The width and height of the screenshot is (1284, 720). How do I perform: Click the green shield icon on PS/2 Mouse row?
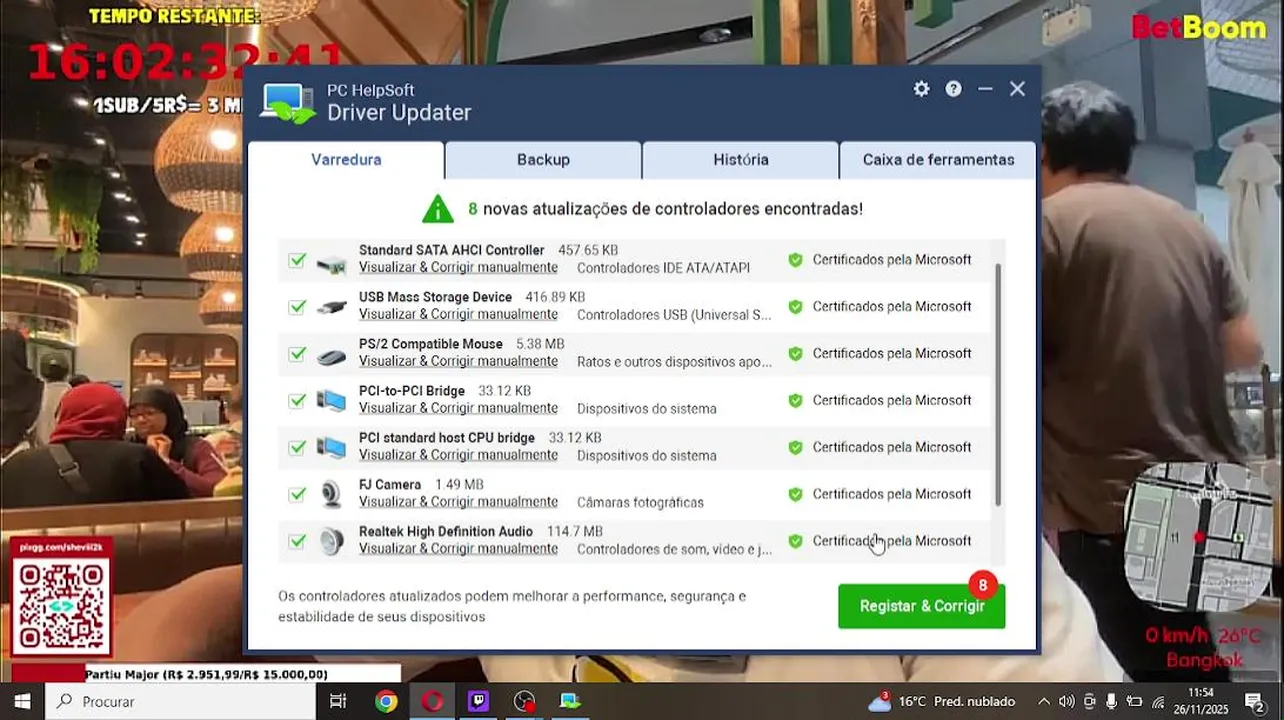click(x=795, y=354)
